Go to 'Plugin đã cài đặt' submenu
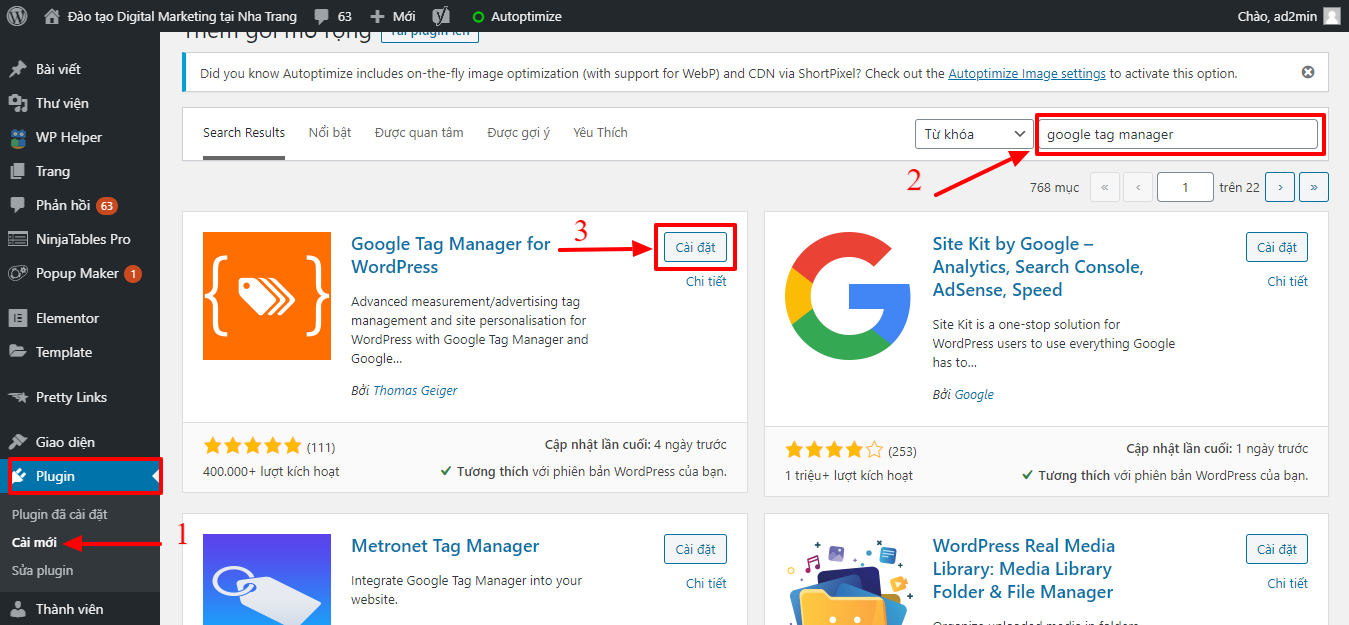The image size is (1349, 625). pos(59,514)
